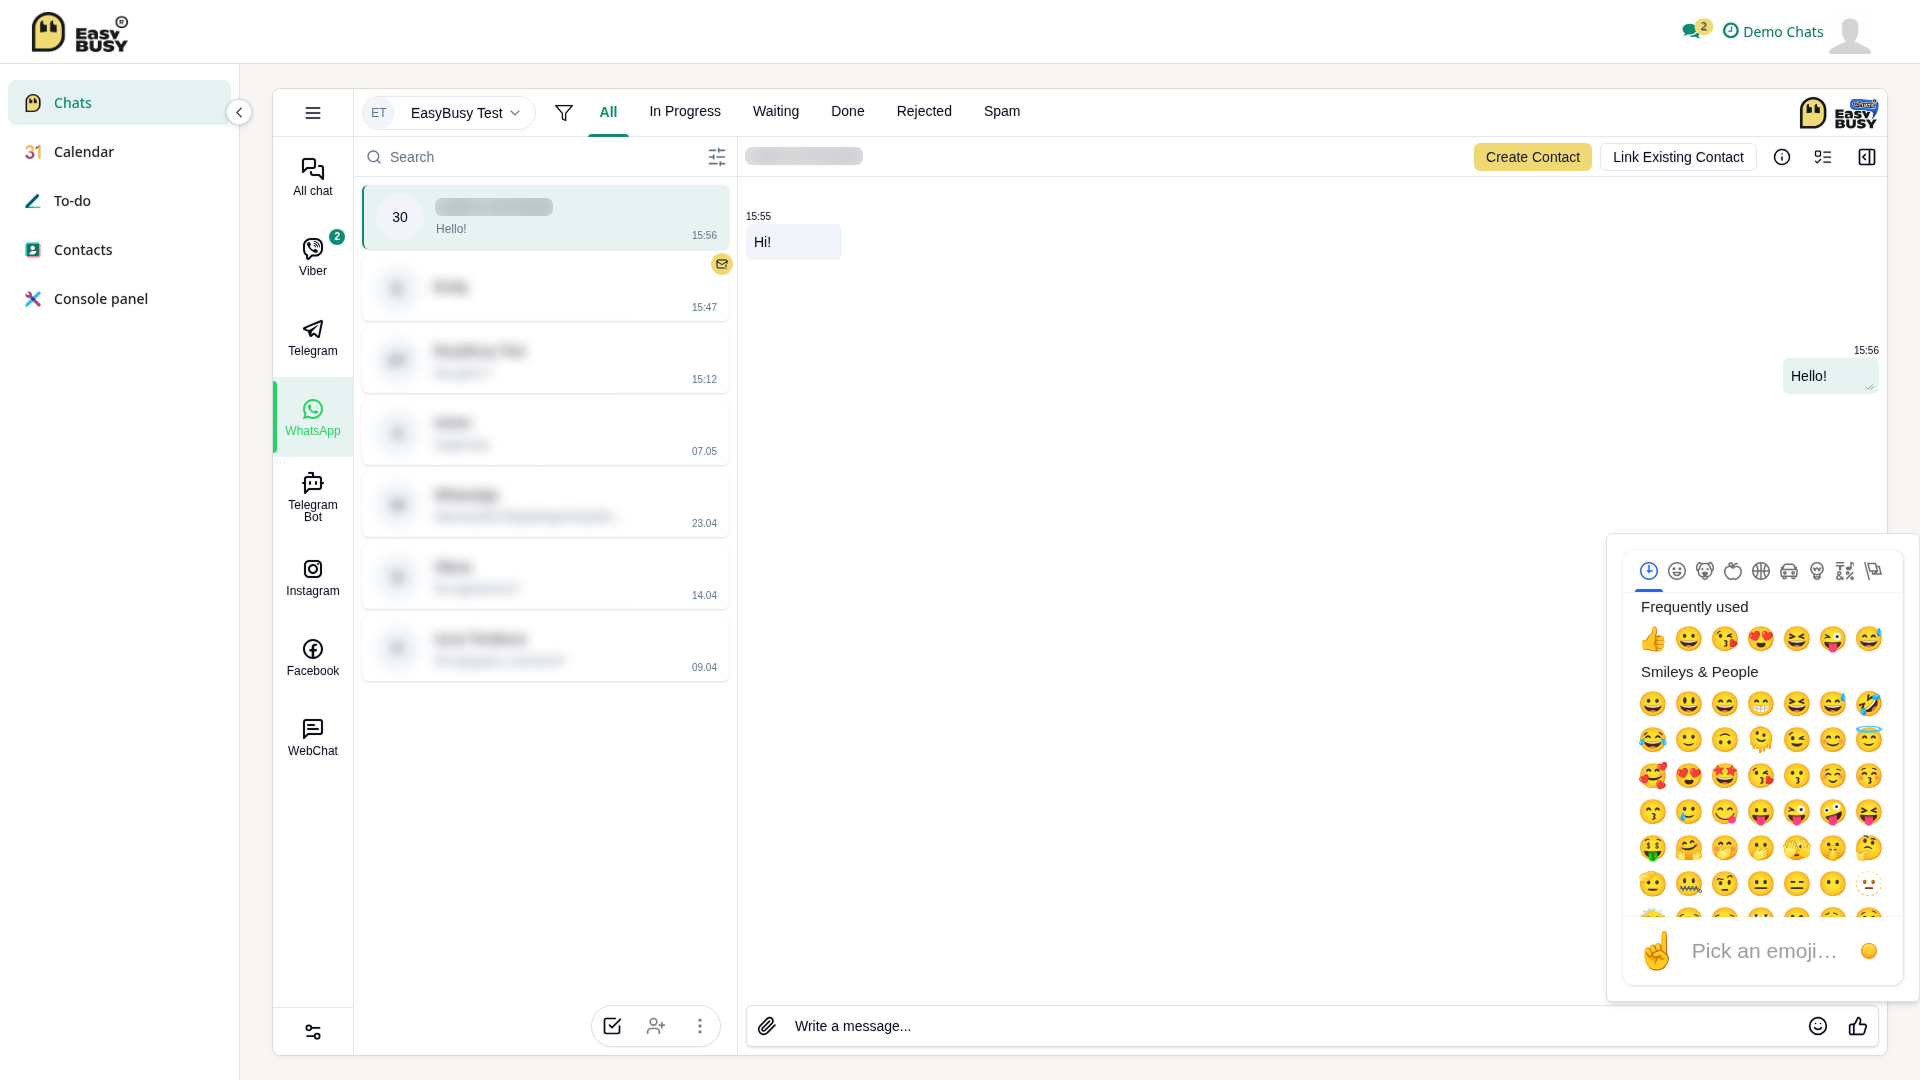The width and height of the screenshot is (1920, 1080).
Task: Open the Facebook channel
Action: [x=313, y=657]
